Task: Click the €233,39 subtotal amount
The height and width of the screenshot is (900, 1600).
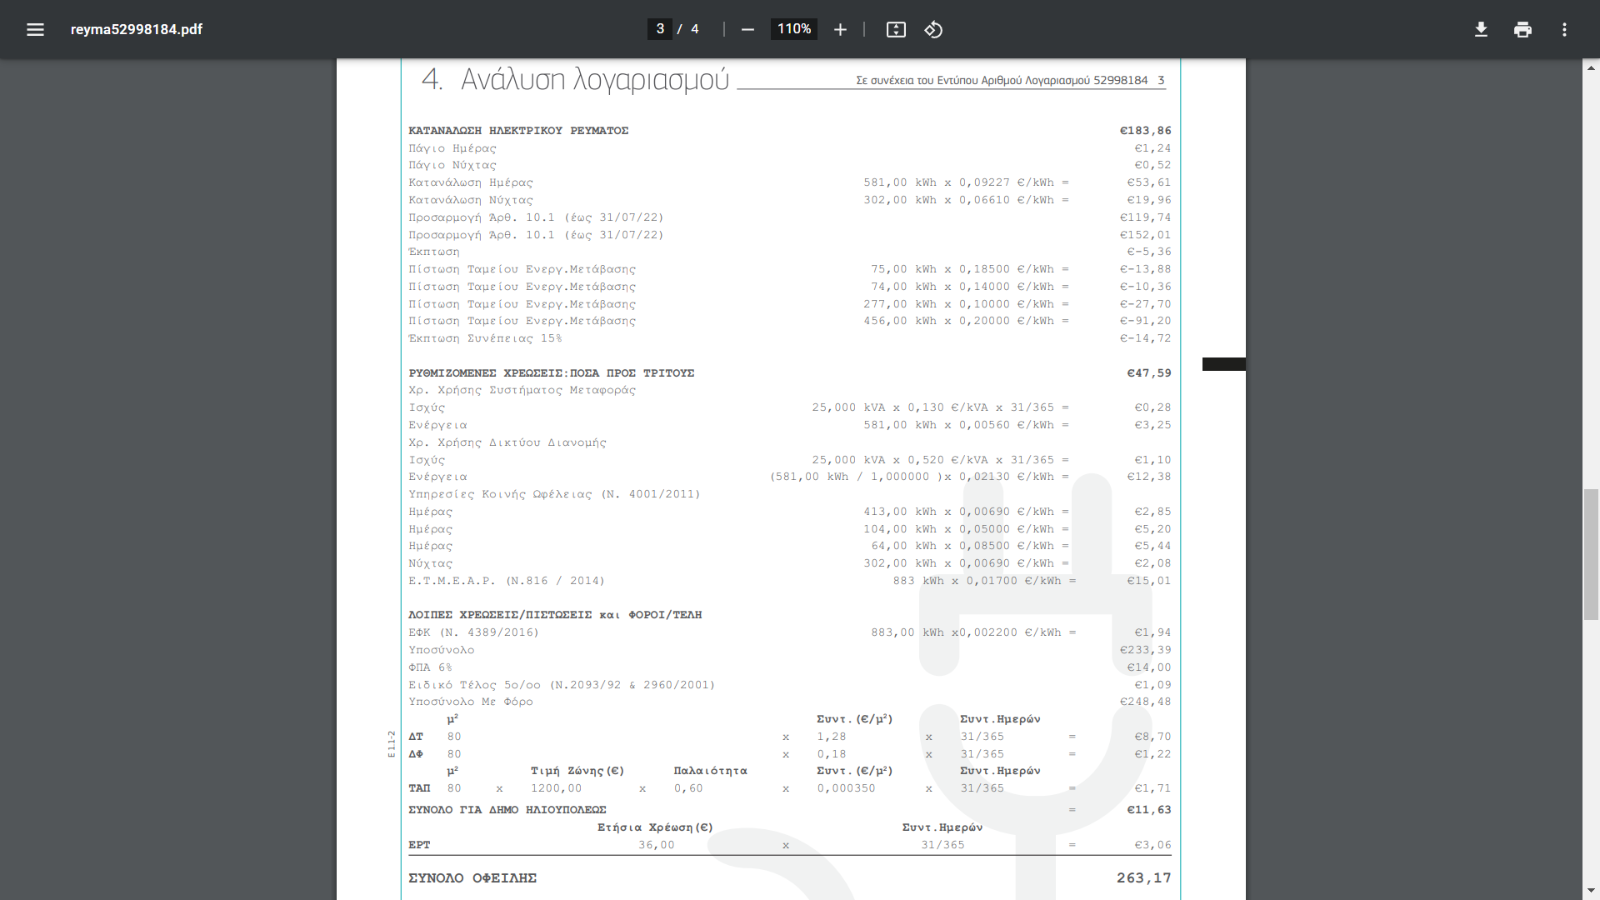Action: click(1145, 650)
